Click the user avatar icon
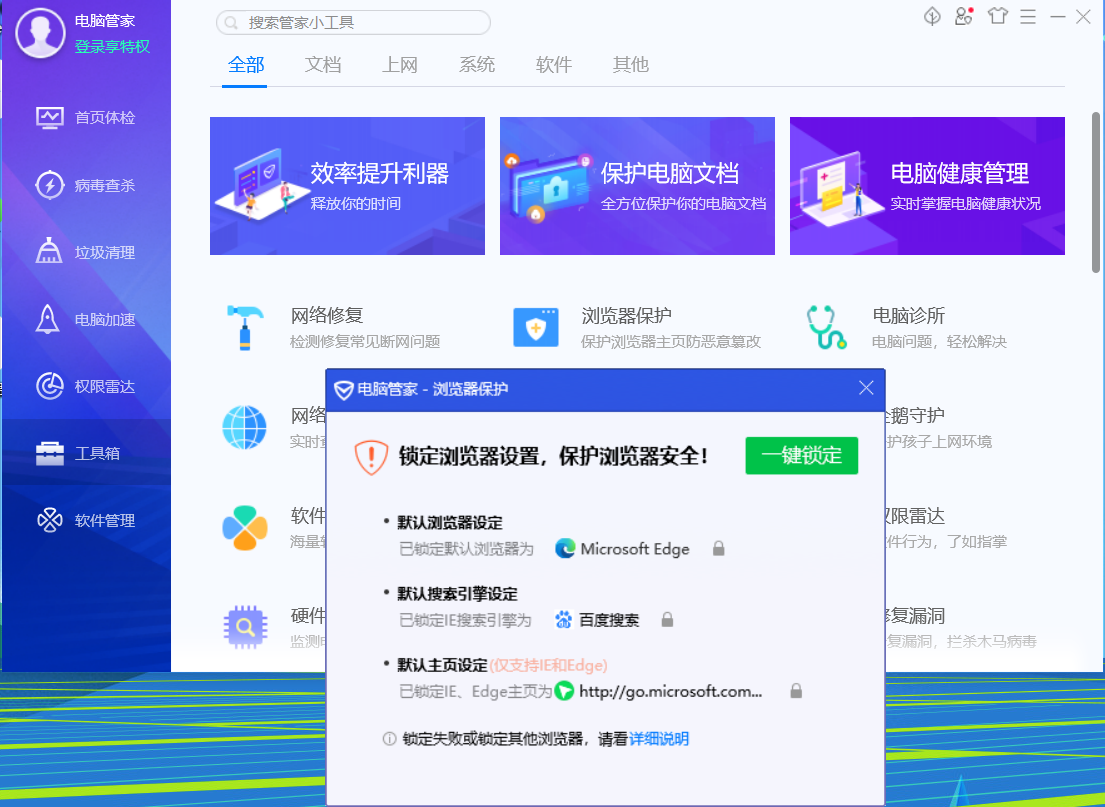Screen dimensions: 1105x807 click(x=40, y=33)
